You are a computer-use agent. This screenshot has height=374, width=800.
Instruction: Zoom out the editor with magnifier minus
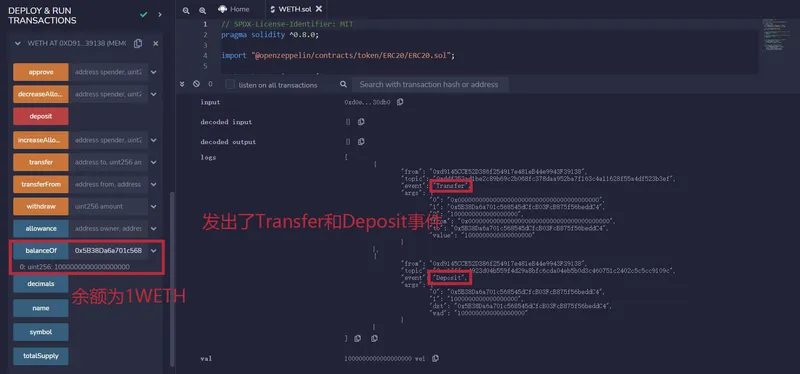click(186, 10)
